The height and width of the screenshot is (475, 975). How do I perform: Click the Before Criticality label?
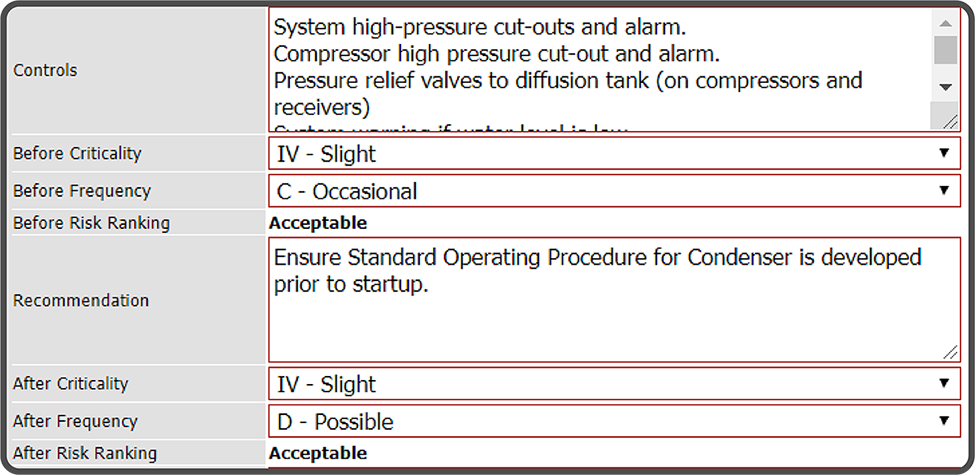(77, 154)
